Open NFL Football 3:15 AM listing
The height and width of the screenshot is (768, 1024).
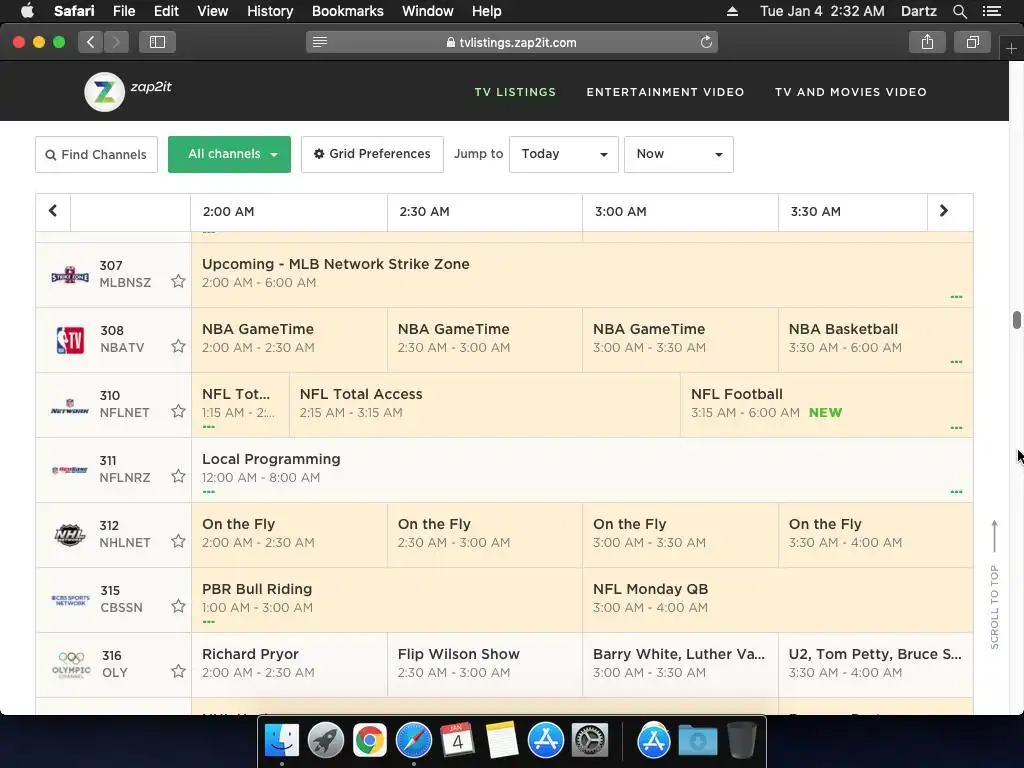pyautogui.click(x=826, y=405)
